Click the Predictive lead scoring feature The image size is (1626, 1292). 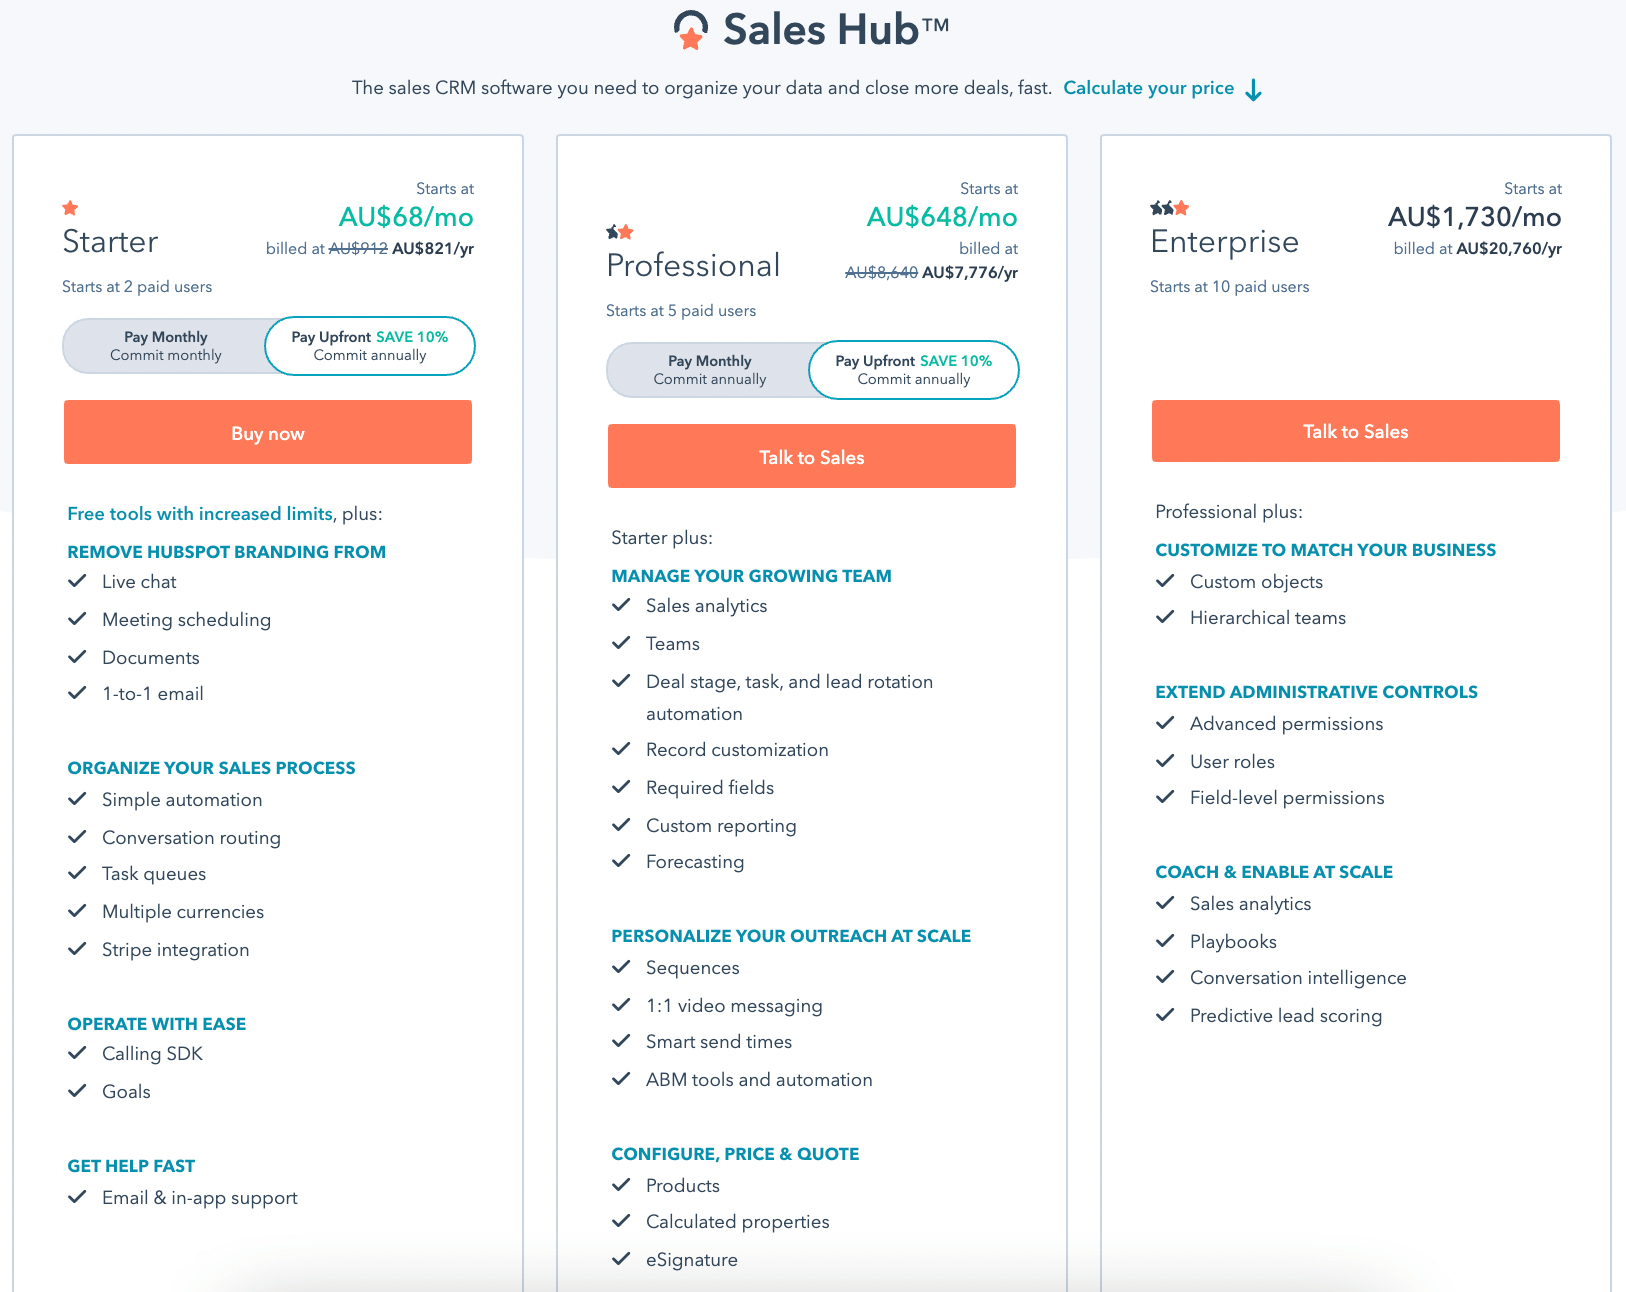click(1286, 1016)
